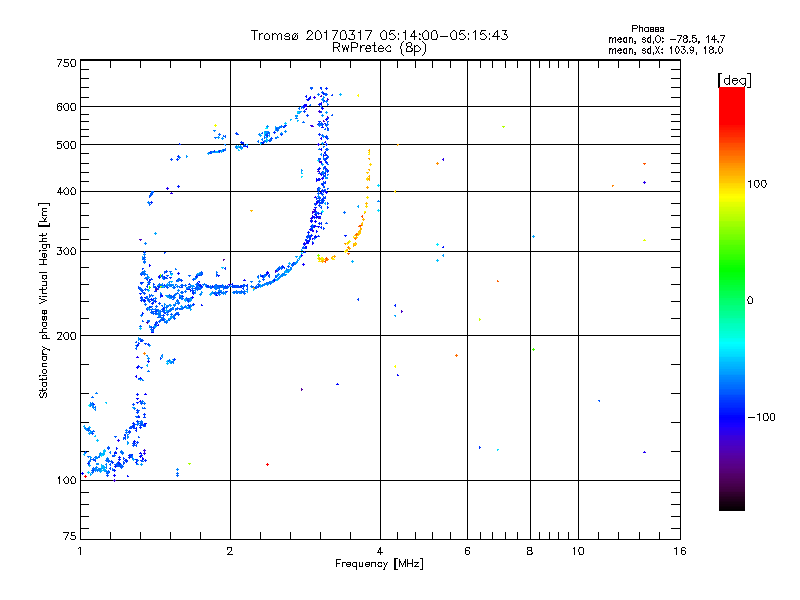
Task: Click the y-axis tick label '75'
Action: tap(70, 536)
